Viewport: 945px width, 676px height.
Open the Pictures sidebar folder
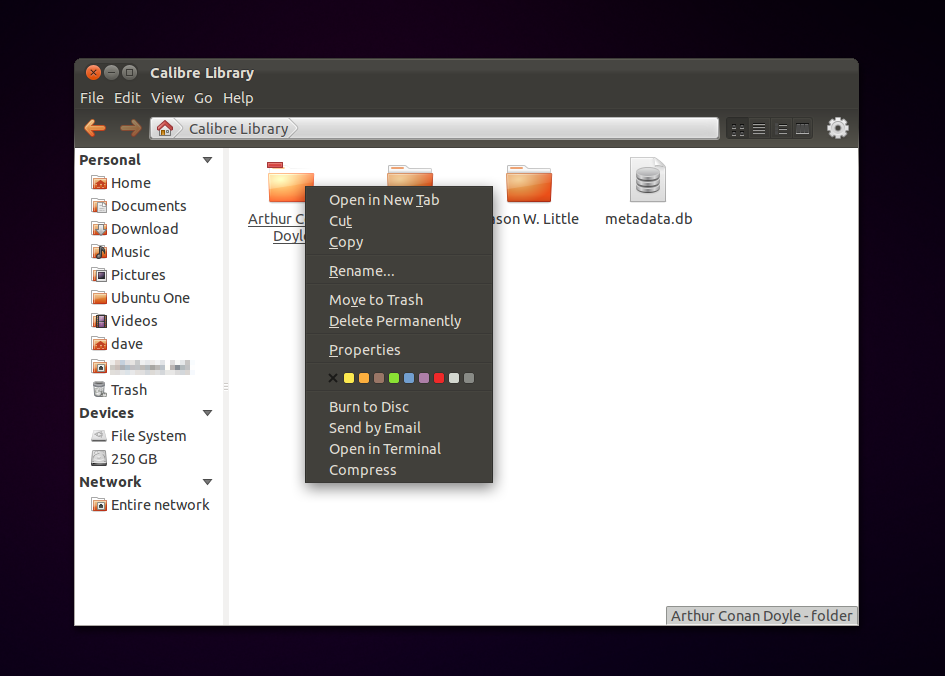pyautogui.click(x=128, y=274)
